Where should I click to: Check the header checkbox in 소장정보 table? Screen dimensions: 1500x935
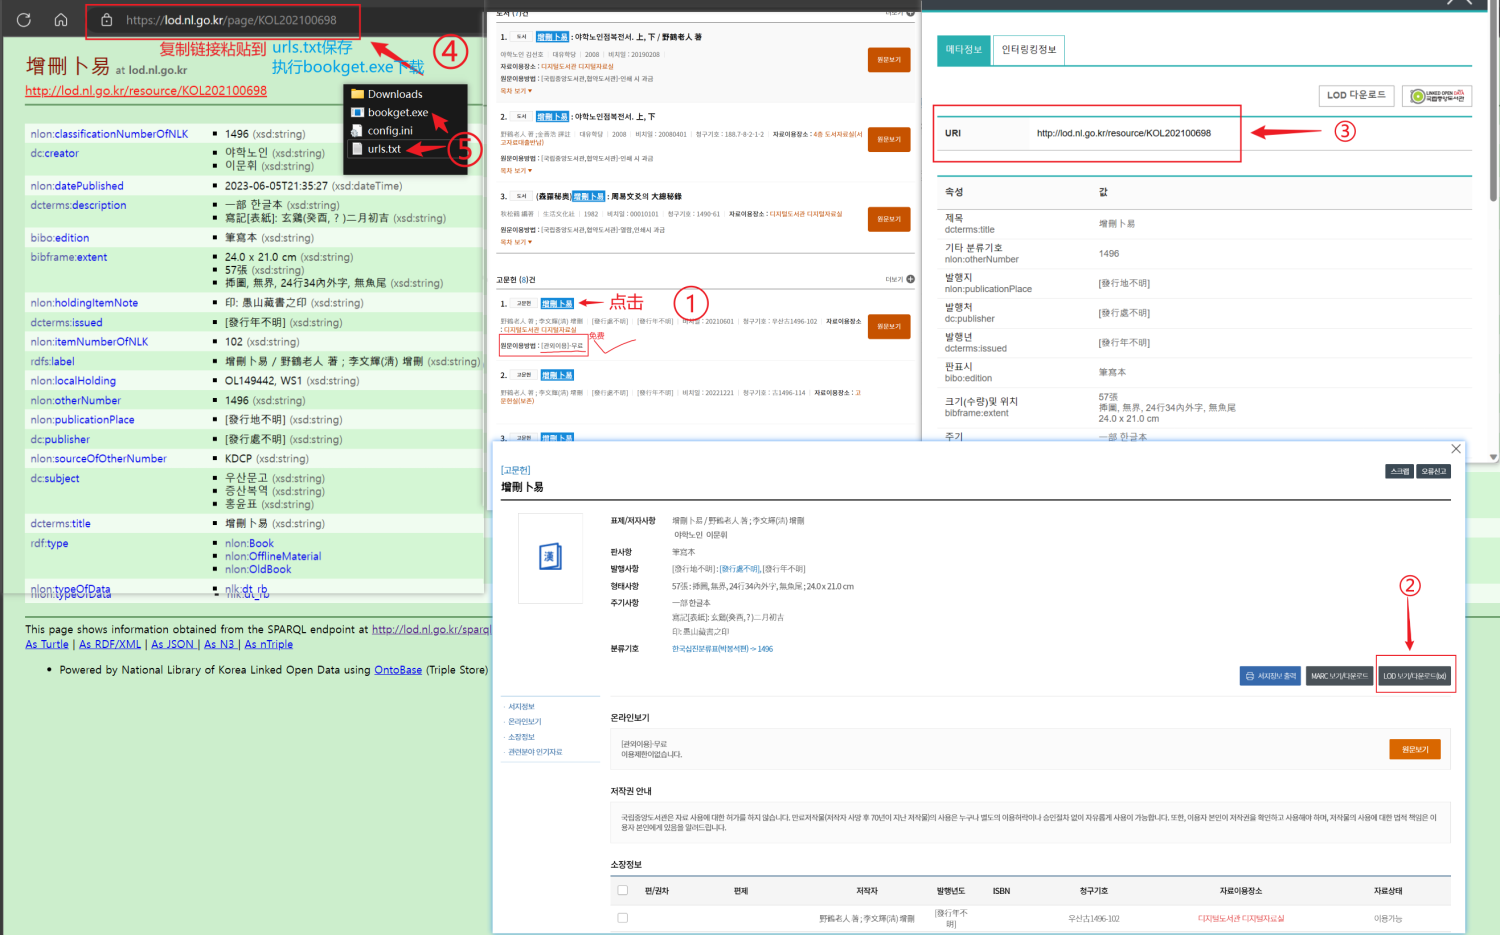click(x=623, y=890)
